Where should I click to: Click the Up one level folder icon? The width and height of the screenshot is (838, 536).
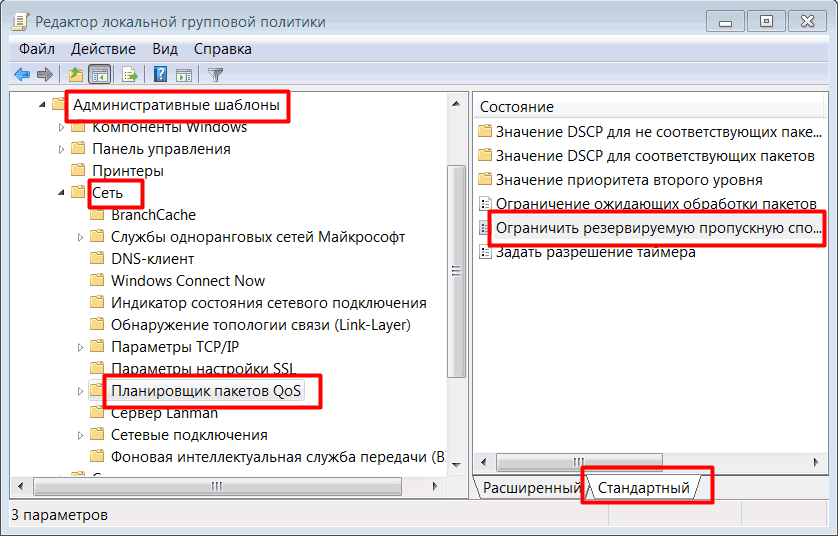[75, 75]
